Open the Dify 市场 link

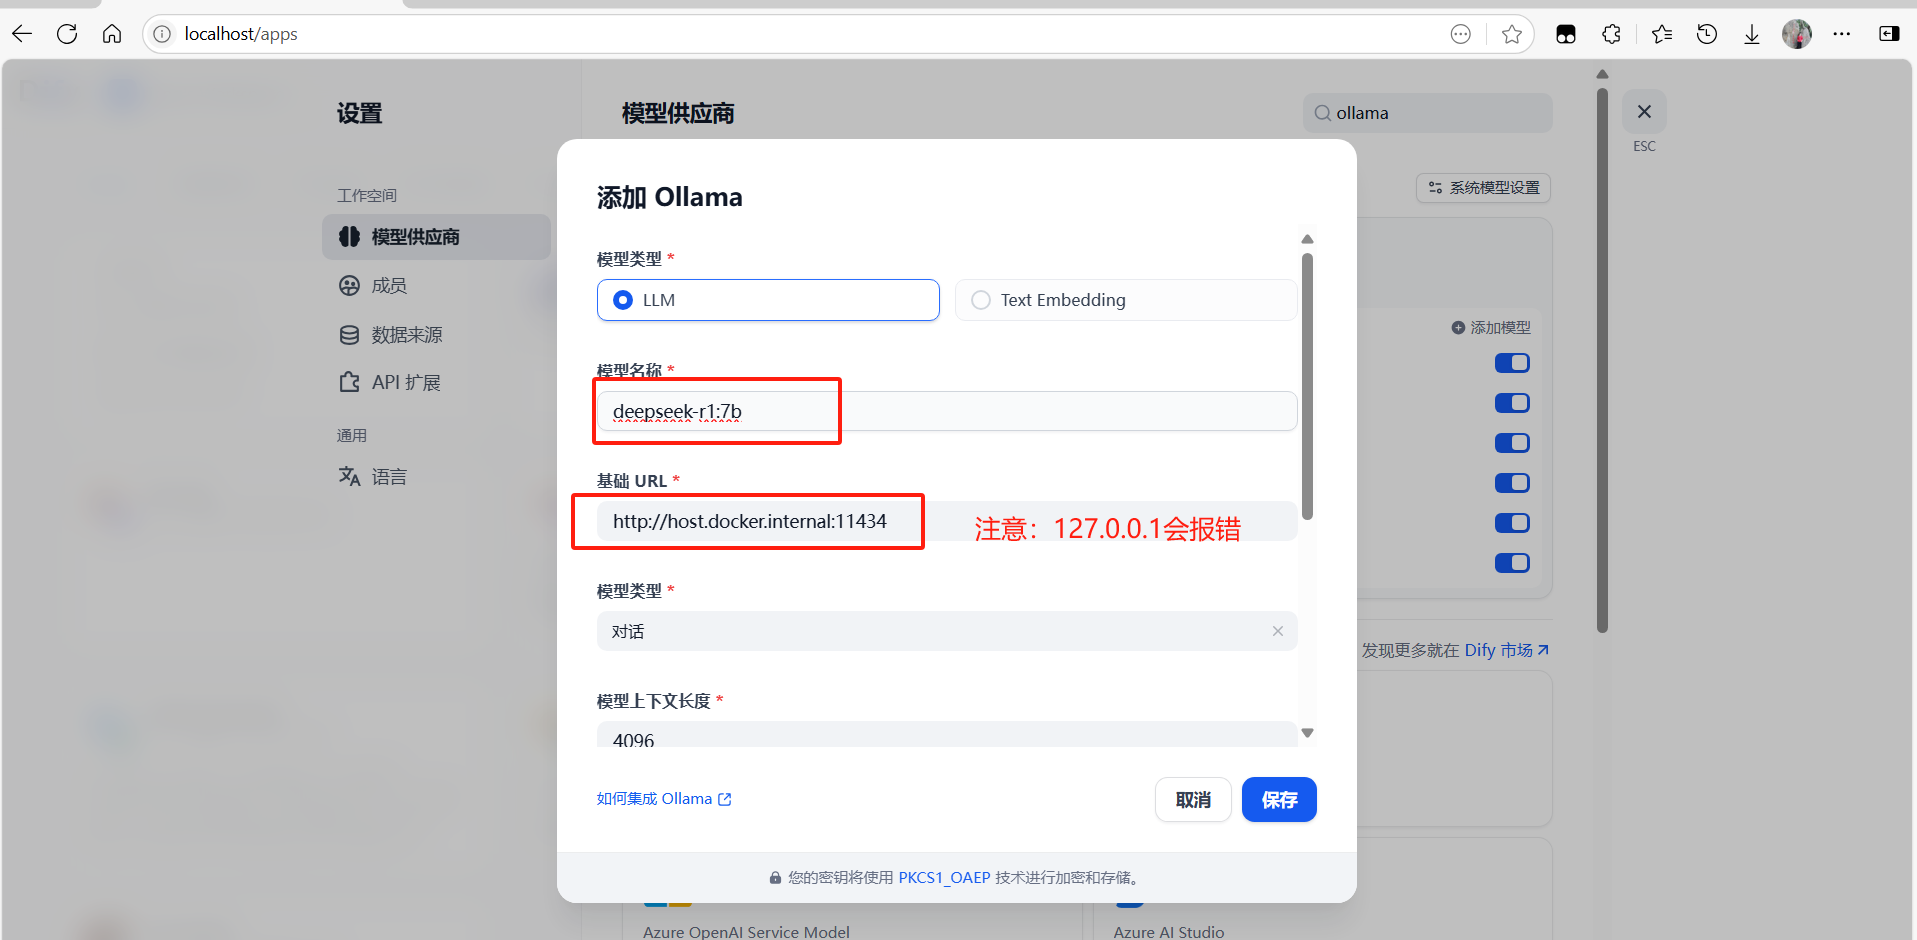tap(1507, 650)
